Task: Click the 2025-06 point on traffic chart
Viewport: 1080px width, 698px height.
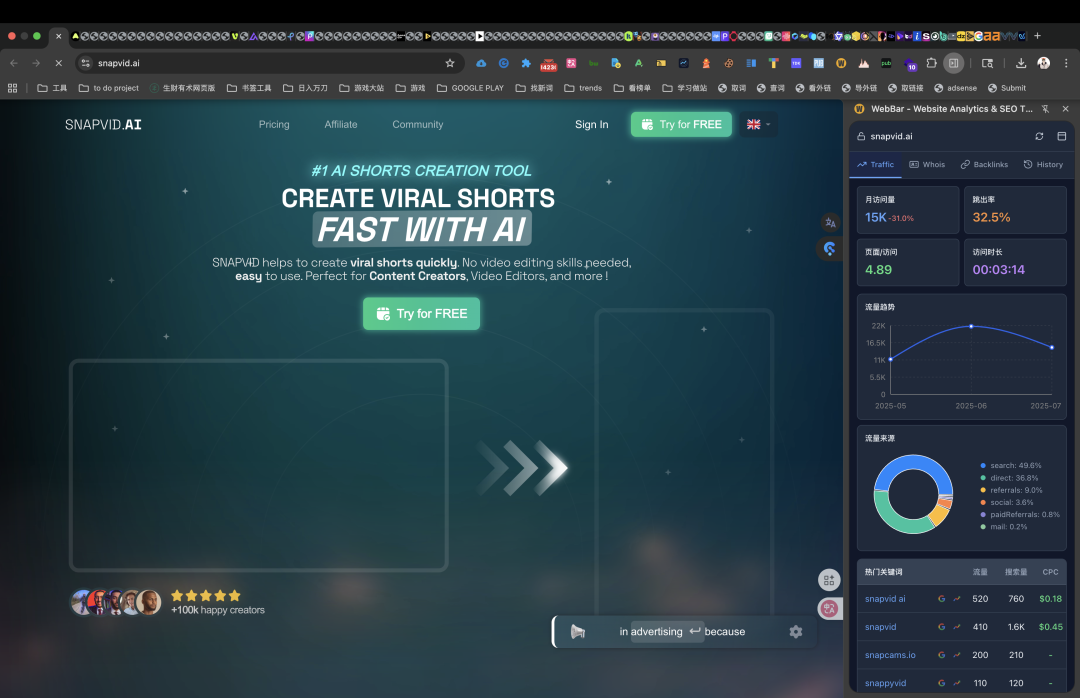Action: coord(971,327)
